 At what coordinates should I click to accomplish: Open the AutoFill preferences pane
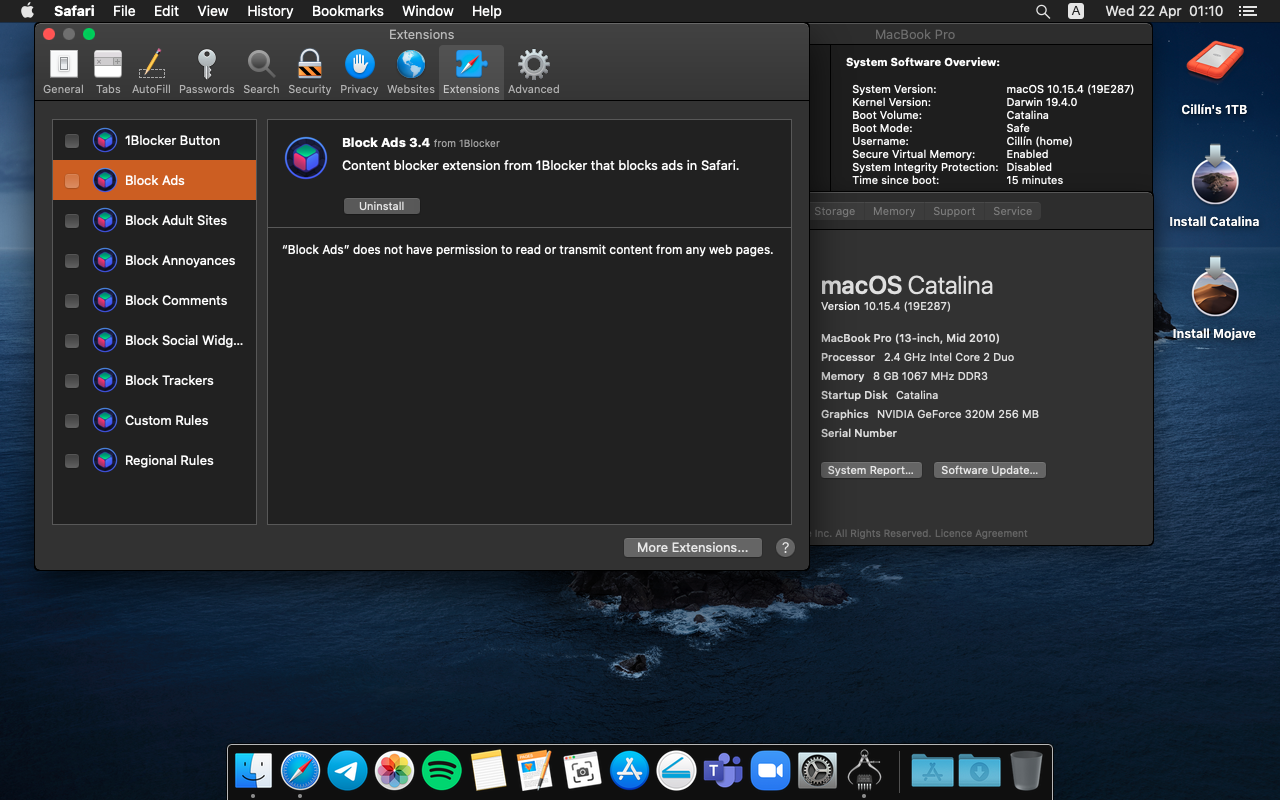(x=151, y=73)
